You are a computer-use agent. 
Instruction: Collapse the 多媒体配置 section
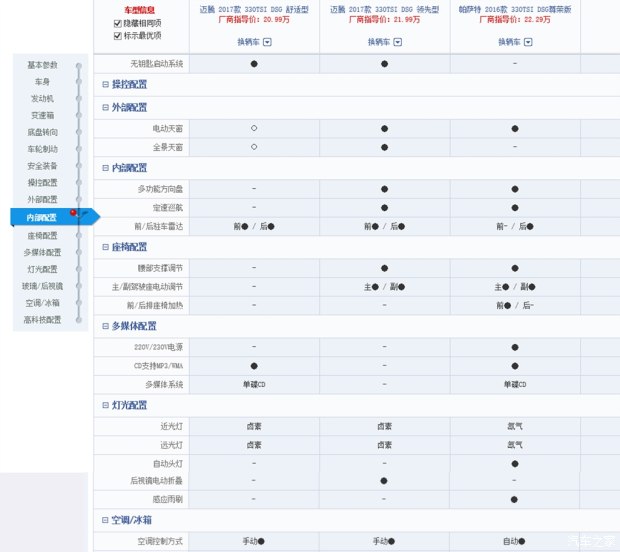point(106,326)
